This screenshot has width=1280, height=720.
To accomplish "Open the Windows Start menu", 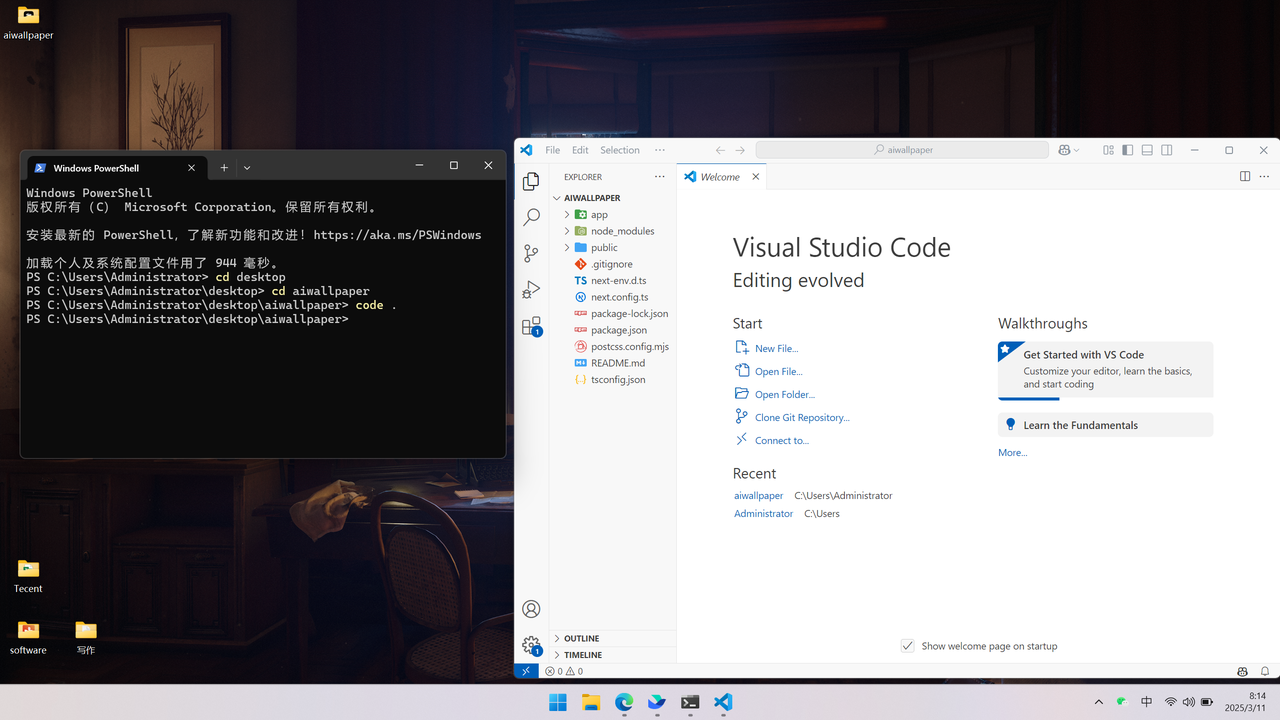I will [557, 702].
